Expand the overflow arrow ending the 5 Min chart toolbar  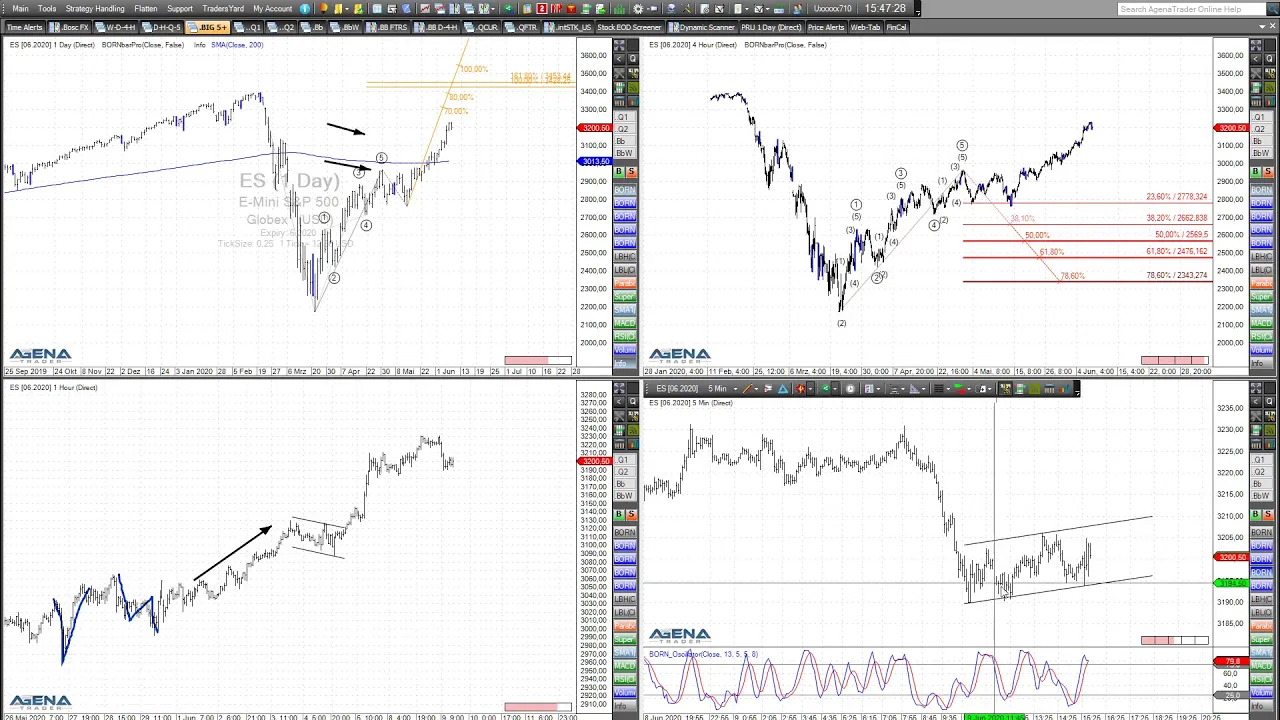click(x=1077, y=389)
